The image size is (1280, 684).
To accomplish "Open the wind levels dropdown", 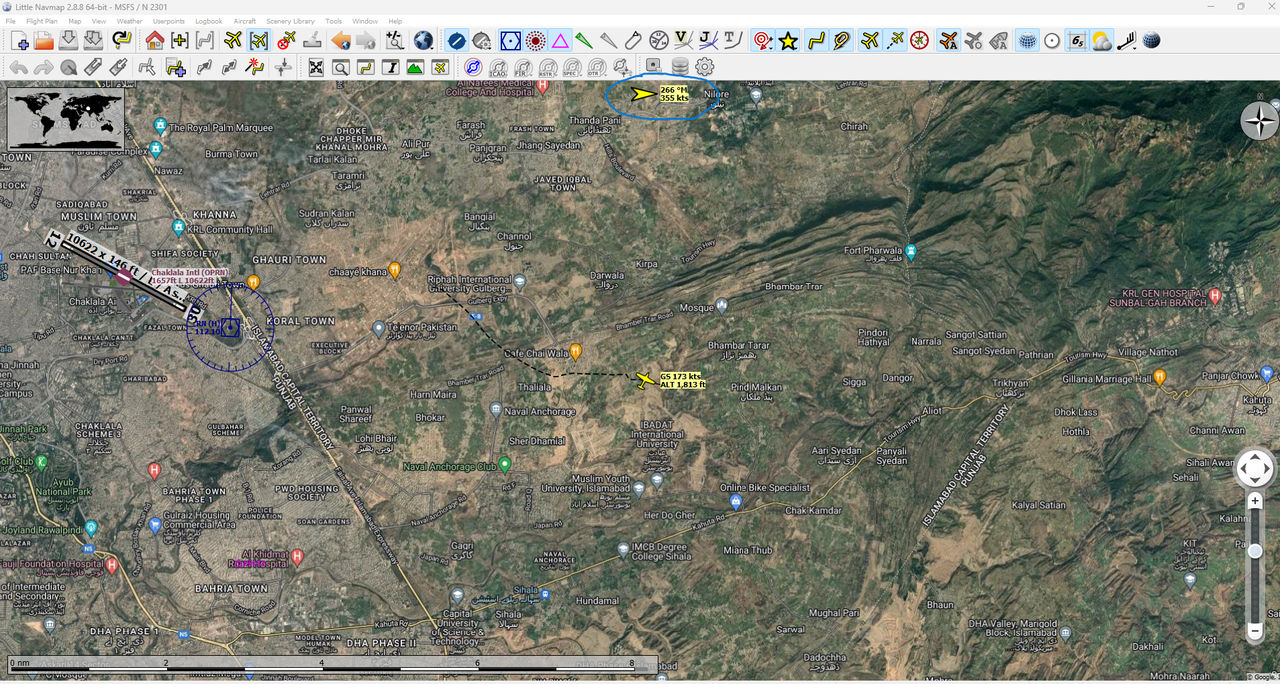I will pyautogui.click(x=1126, y=41).
